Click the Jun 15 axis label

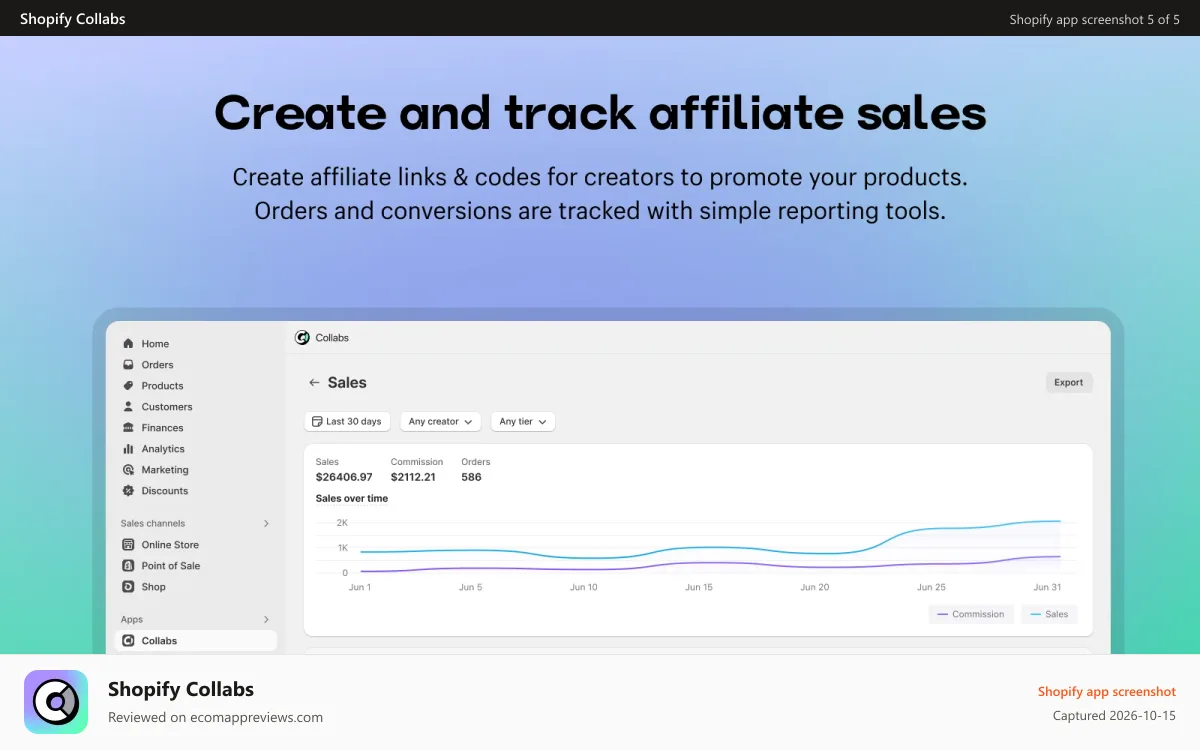(699, 587)
